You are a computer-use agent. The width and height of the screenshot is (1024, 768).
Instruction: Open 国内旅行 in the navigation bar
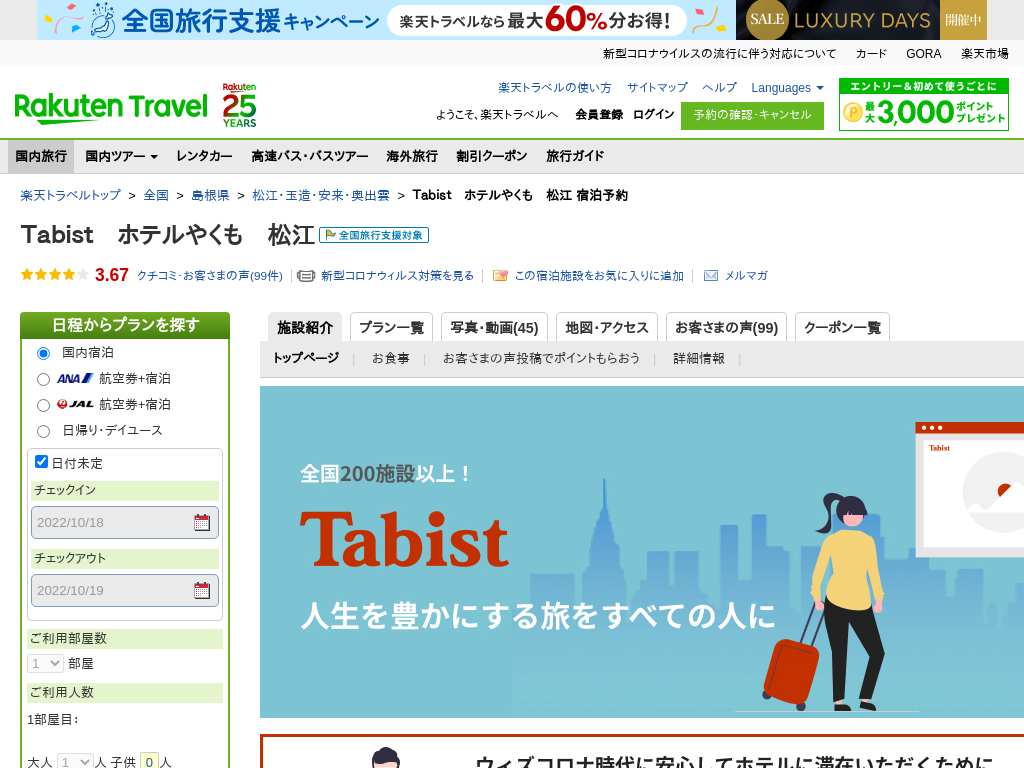[41, 156]
